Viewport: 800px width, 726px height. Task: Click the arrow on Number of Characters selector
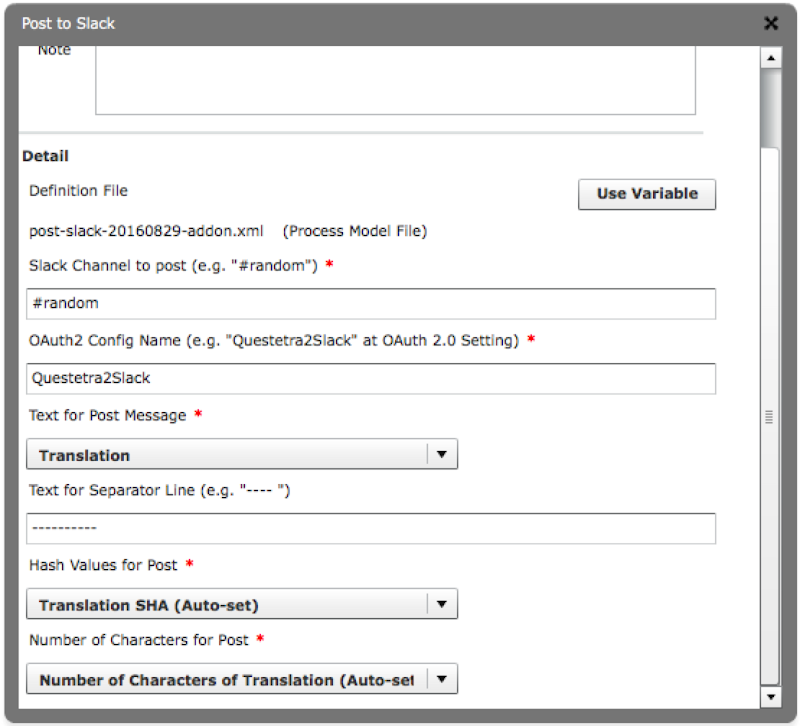441,678
